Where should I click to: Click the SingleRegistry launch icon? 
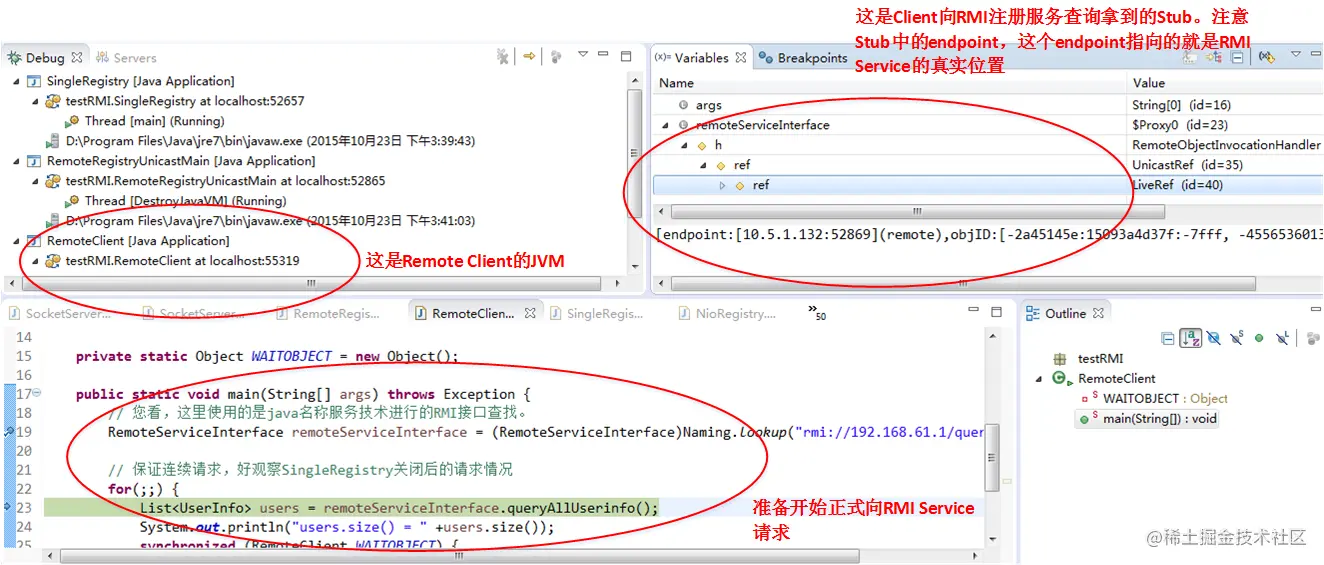click(33, 81)
